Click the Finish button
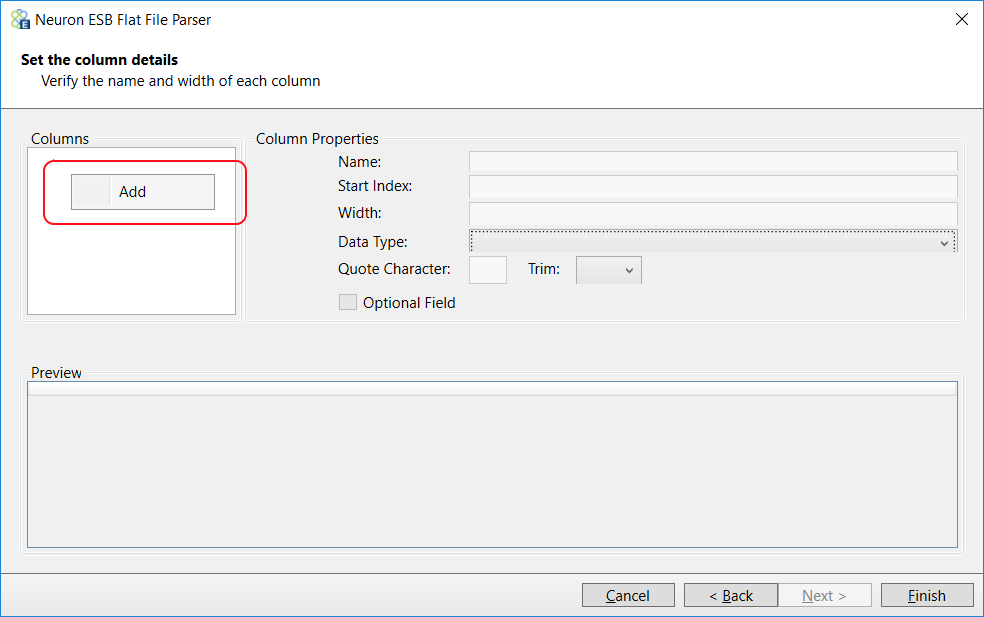The width and height of the screenshot is (984, 617). (927, 595)
